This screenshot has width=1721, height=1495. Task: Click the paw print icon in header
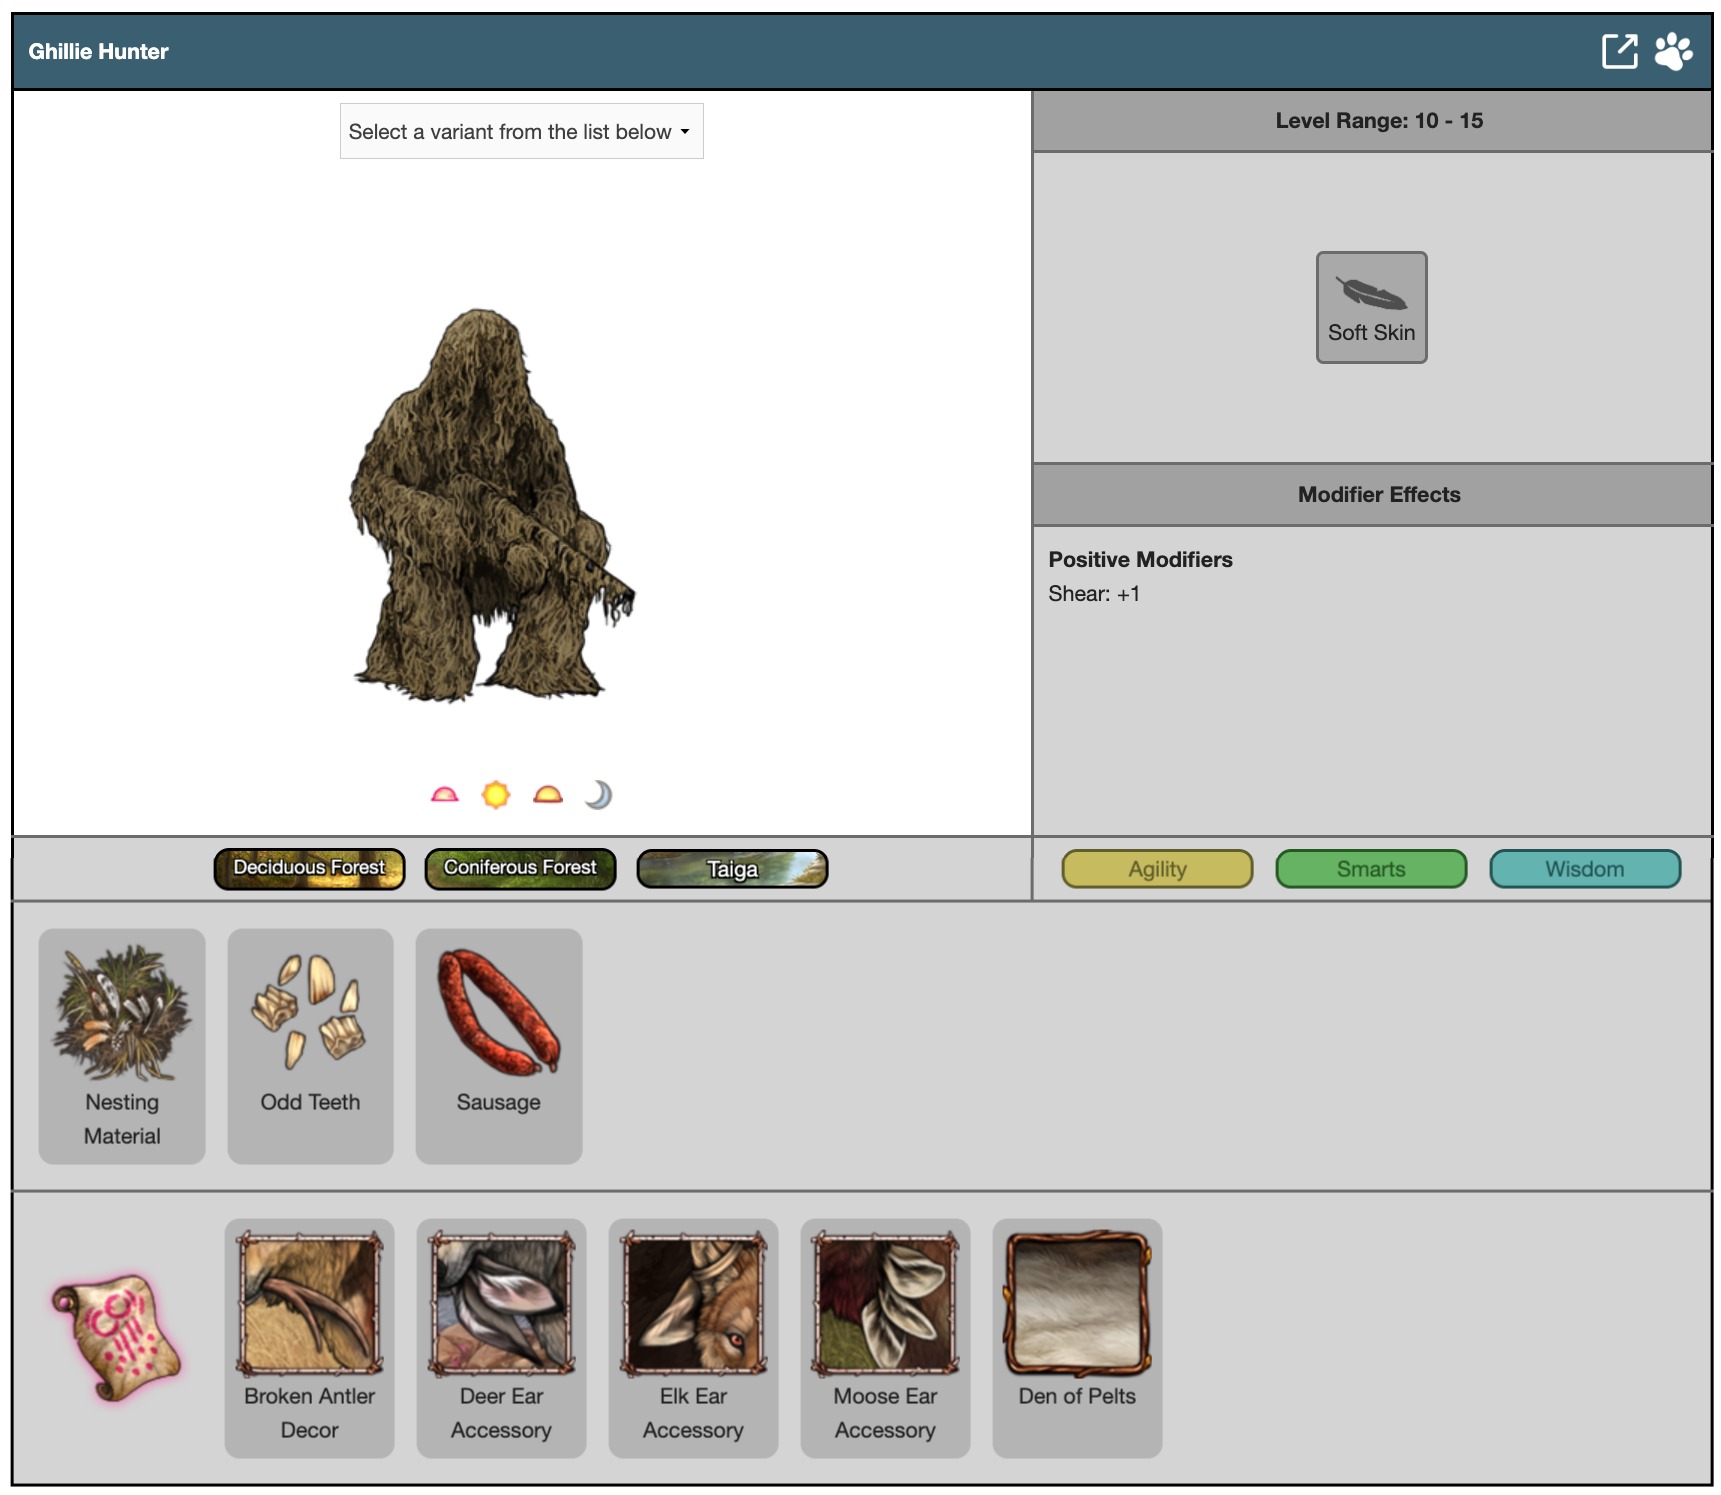coord(1673,51)
